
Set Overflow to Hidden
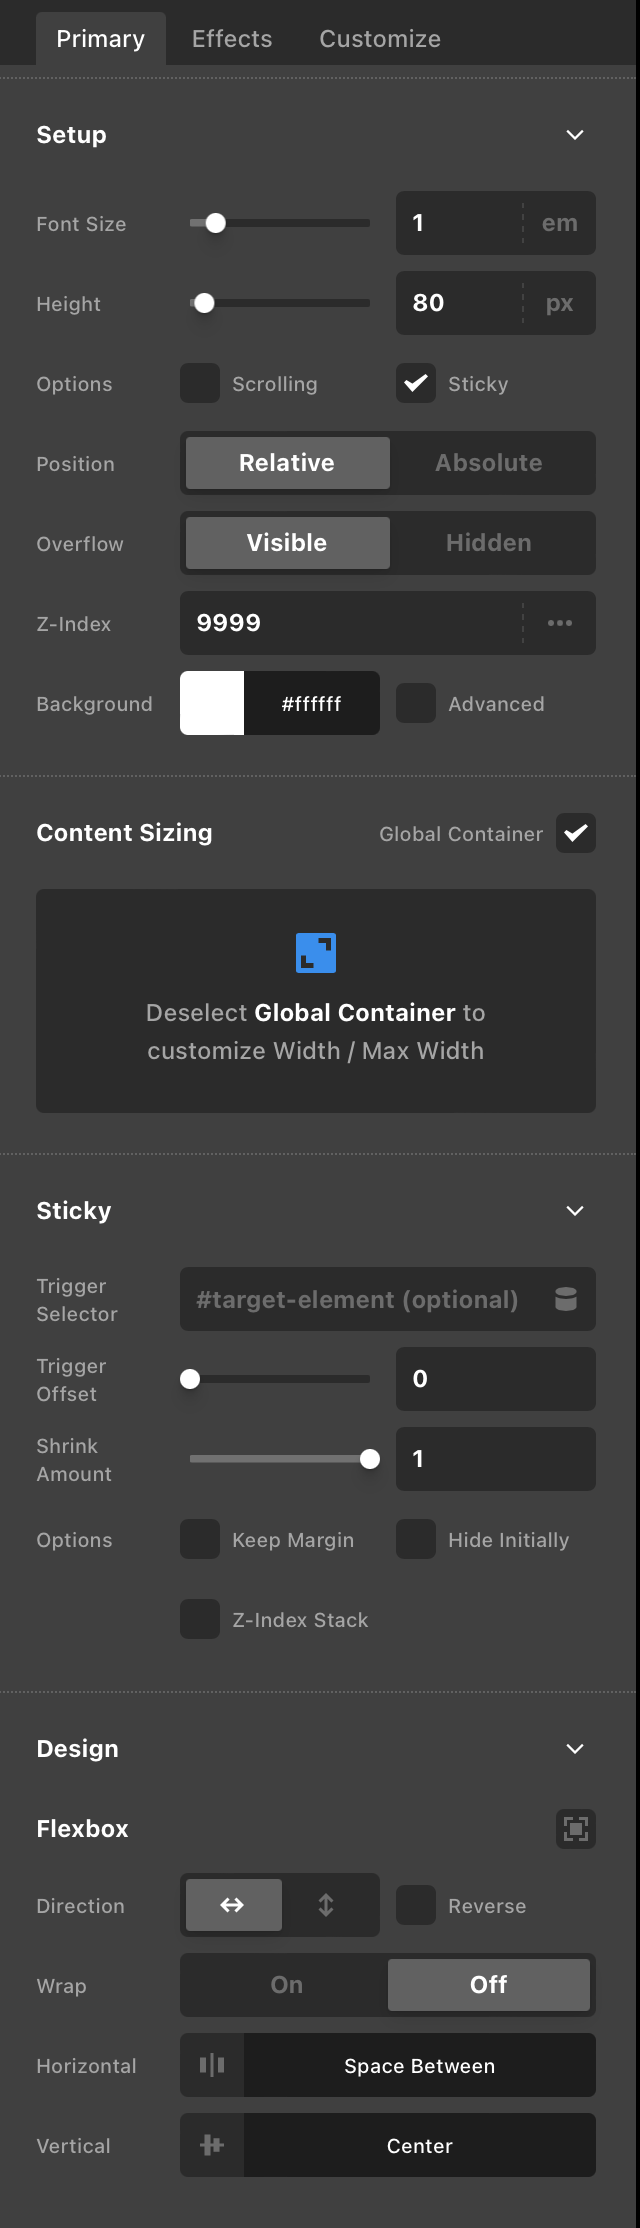pos(489,543)
